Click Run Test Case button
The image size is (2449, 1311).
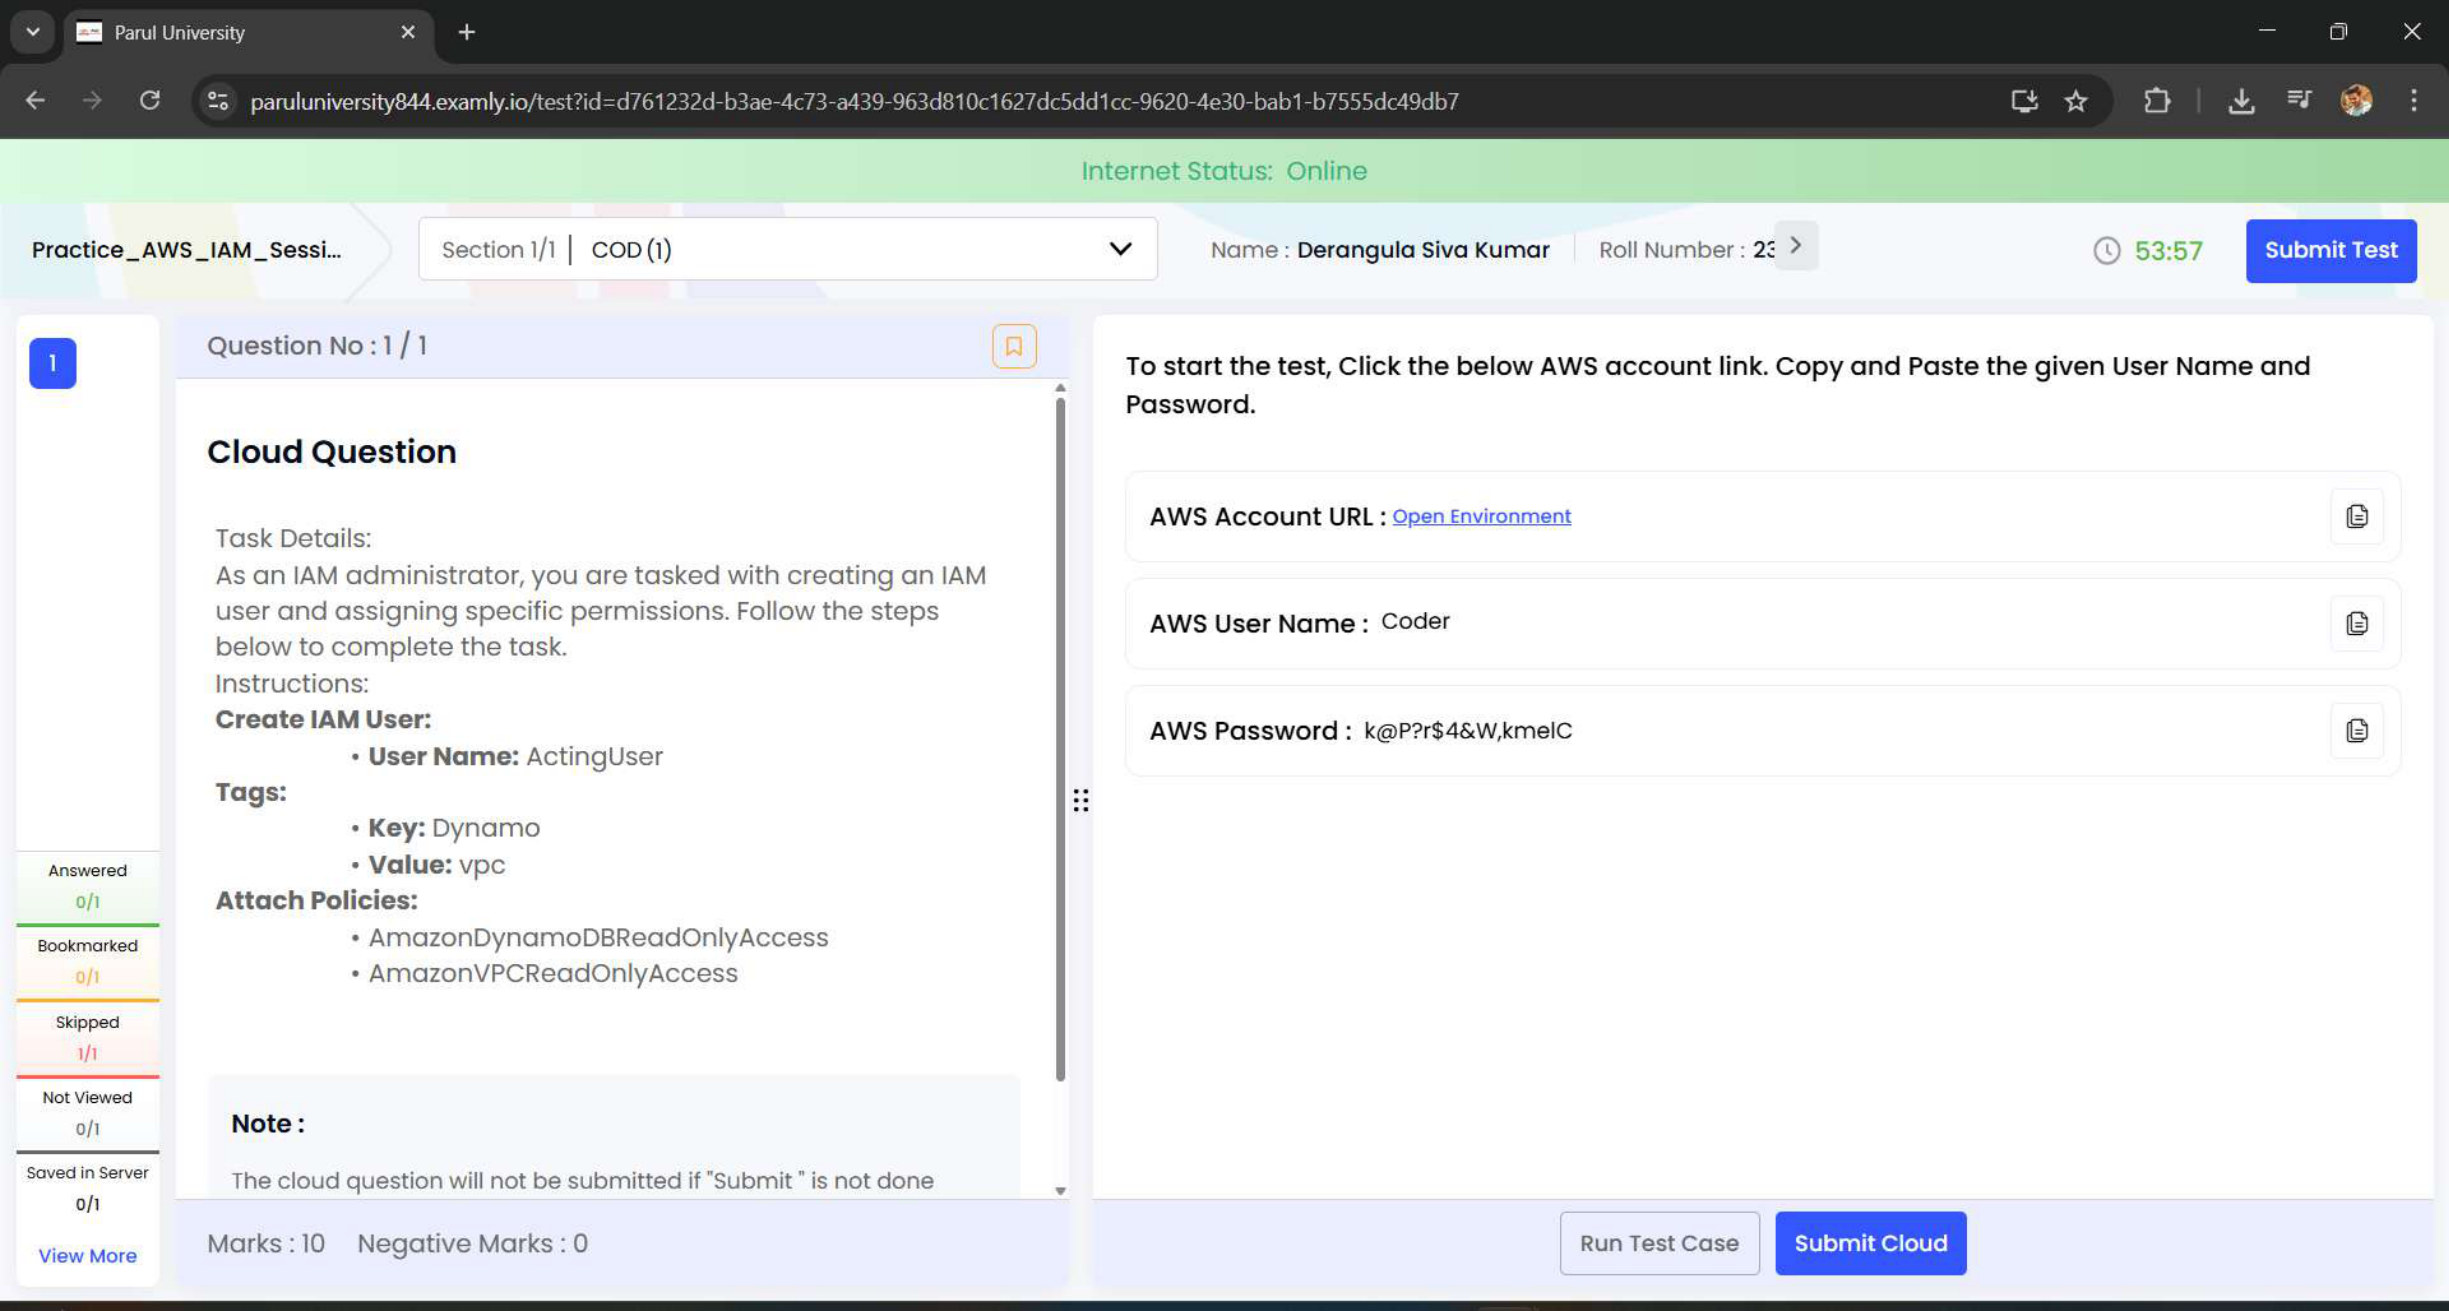coord(1659,1243)
